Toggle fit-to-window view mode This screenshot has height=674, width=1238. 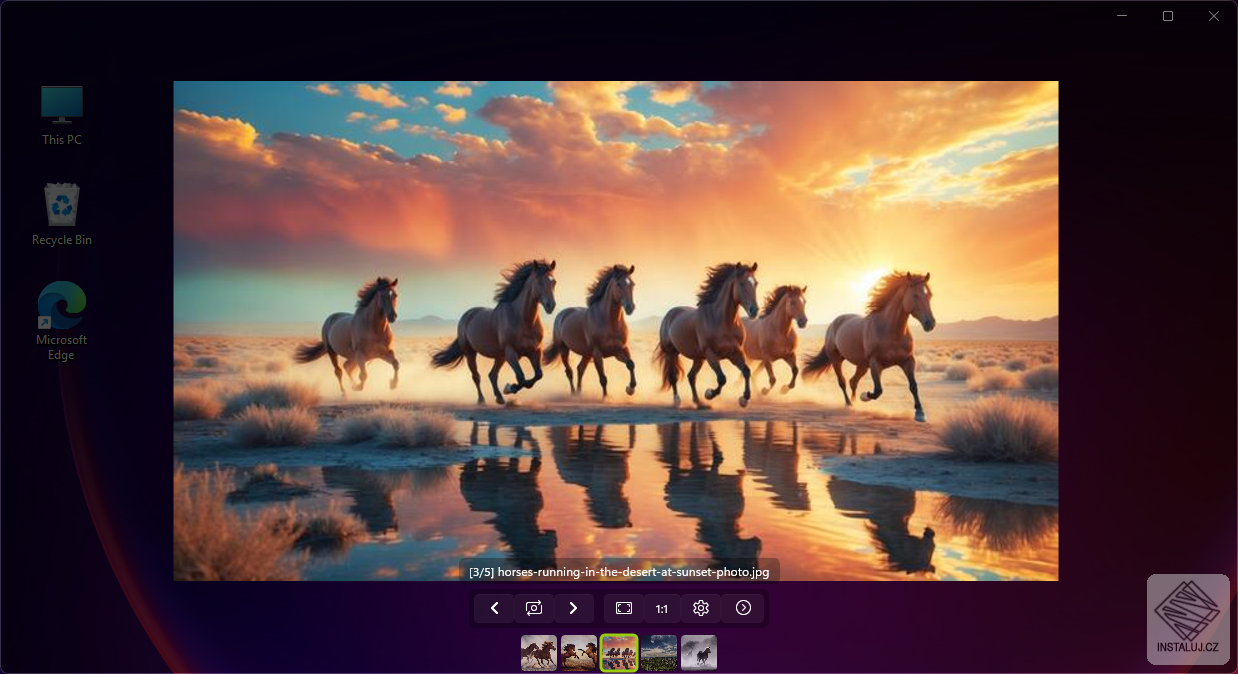click(624, 608)
